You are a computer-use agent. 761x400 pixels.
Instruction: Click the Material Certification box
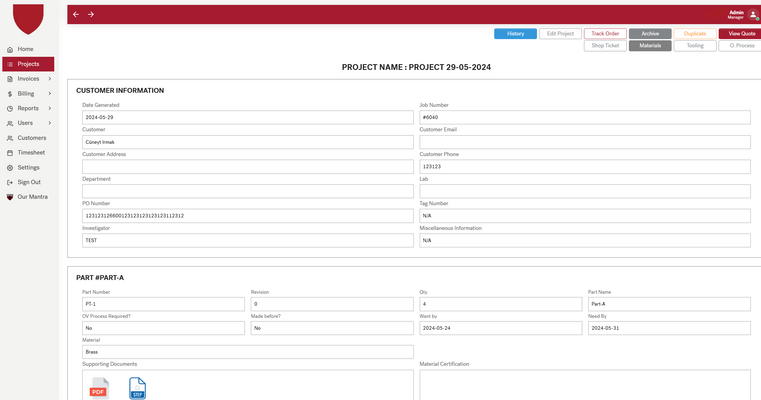(x=585, y=385)
